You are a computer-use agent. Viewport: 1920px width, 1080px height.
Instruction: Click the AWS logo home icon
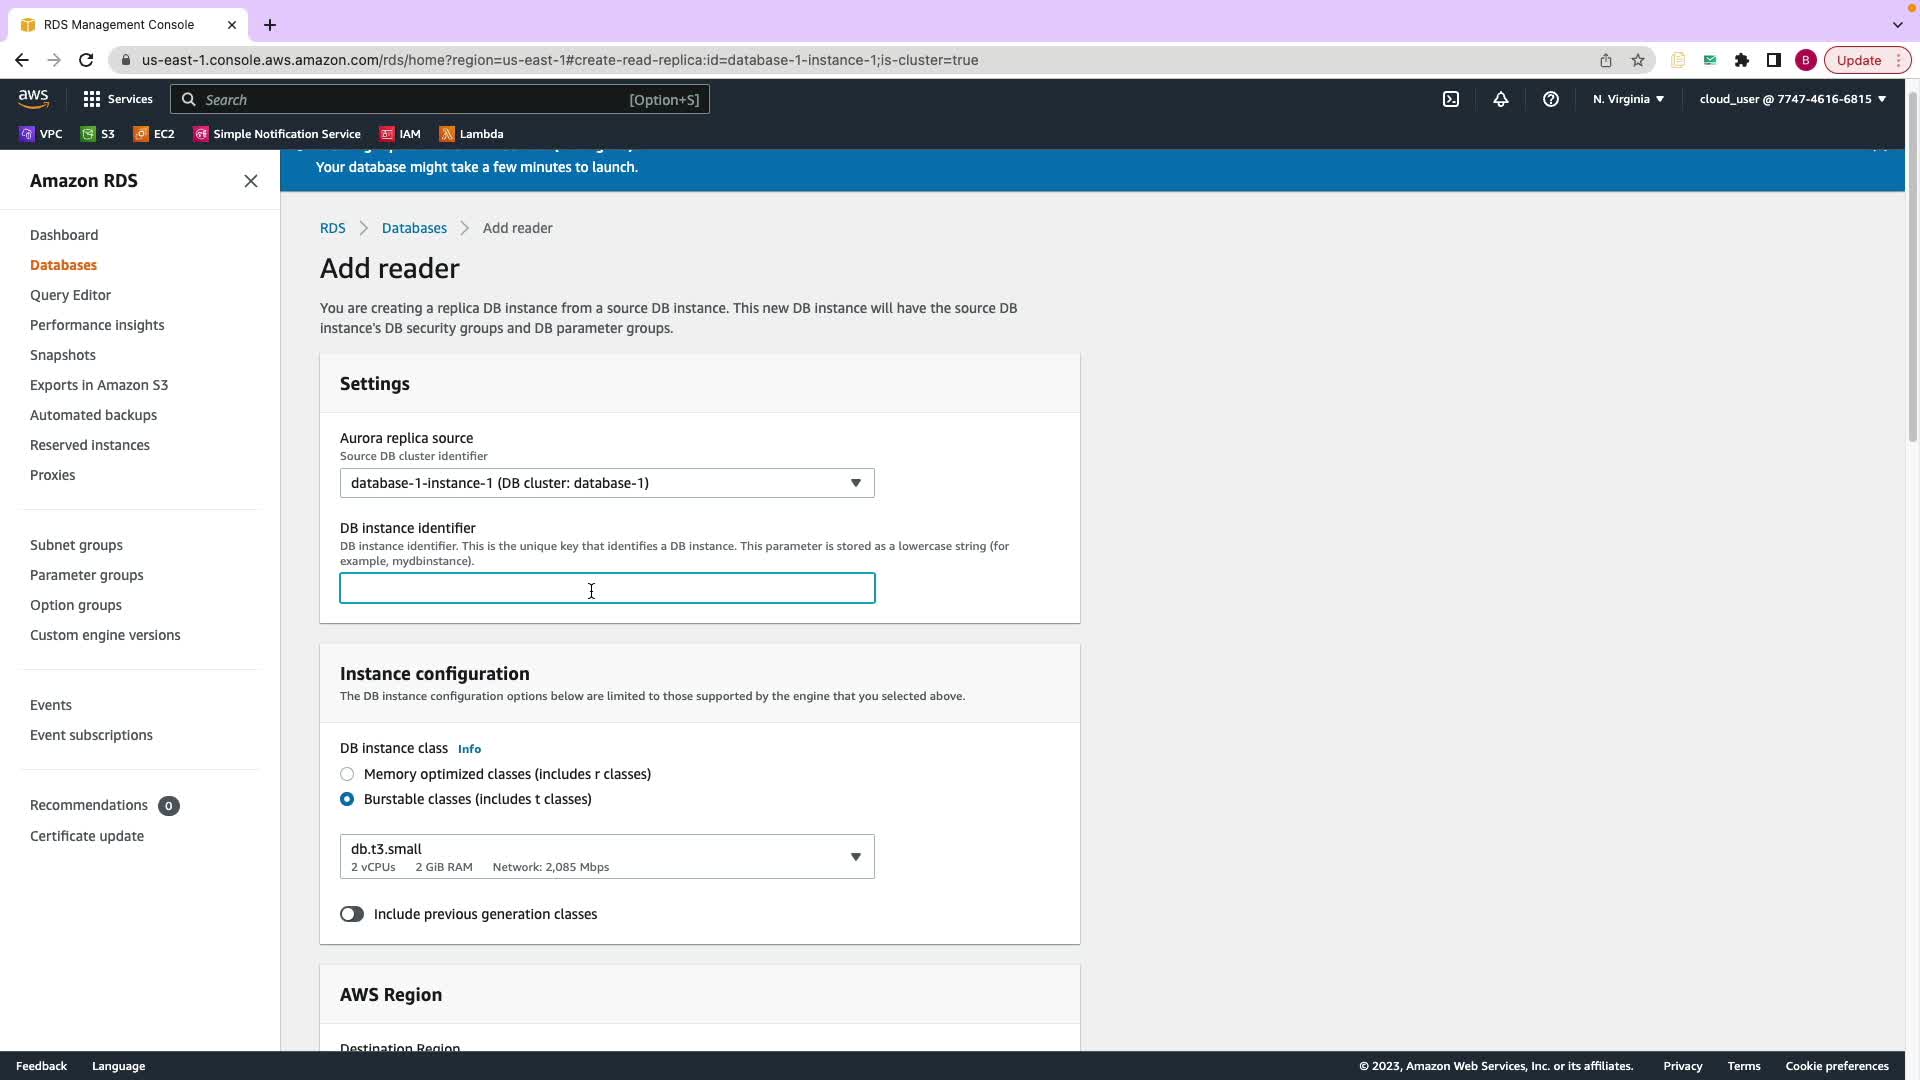(x=33, y=98)
